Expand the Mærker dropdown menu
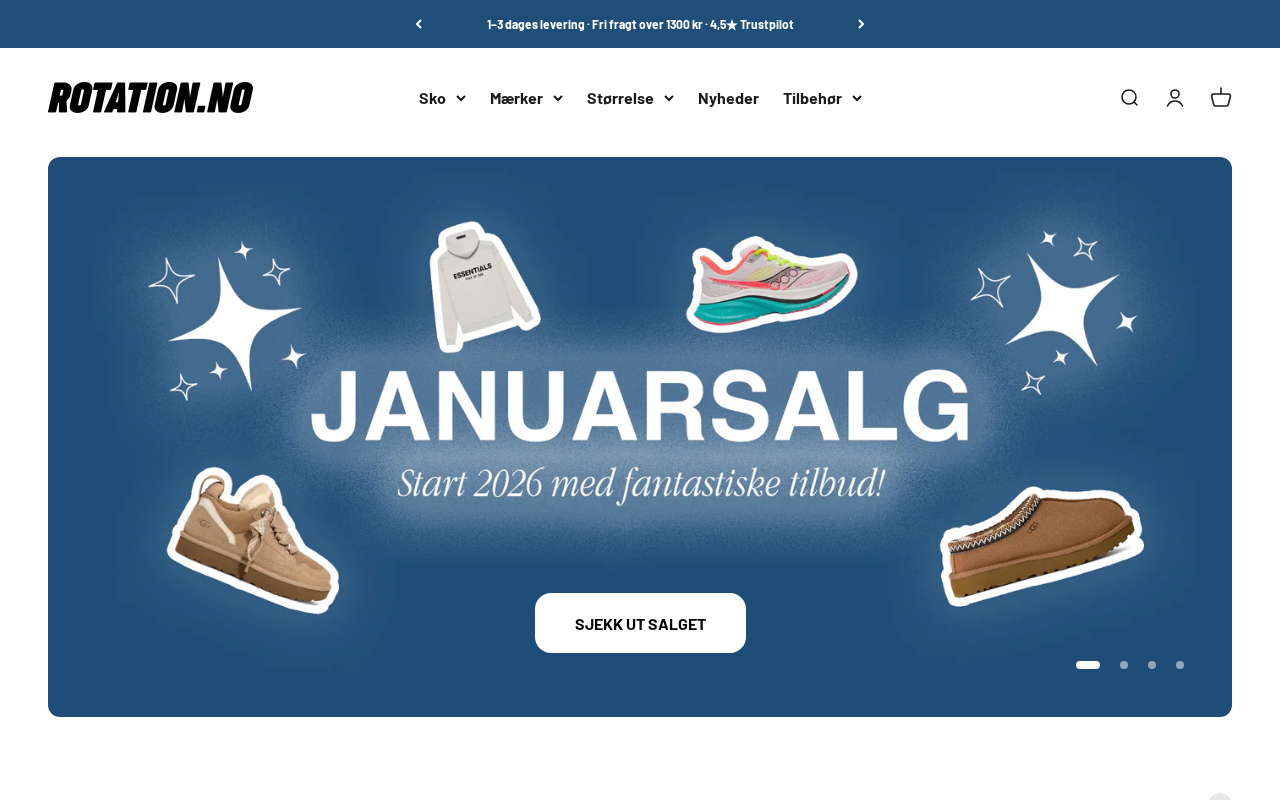Screen dimensions: 1280x800 point(526,98)
